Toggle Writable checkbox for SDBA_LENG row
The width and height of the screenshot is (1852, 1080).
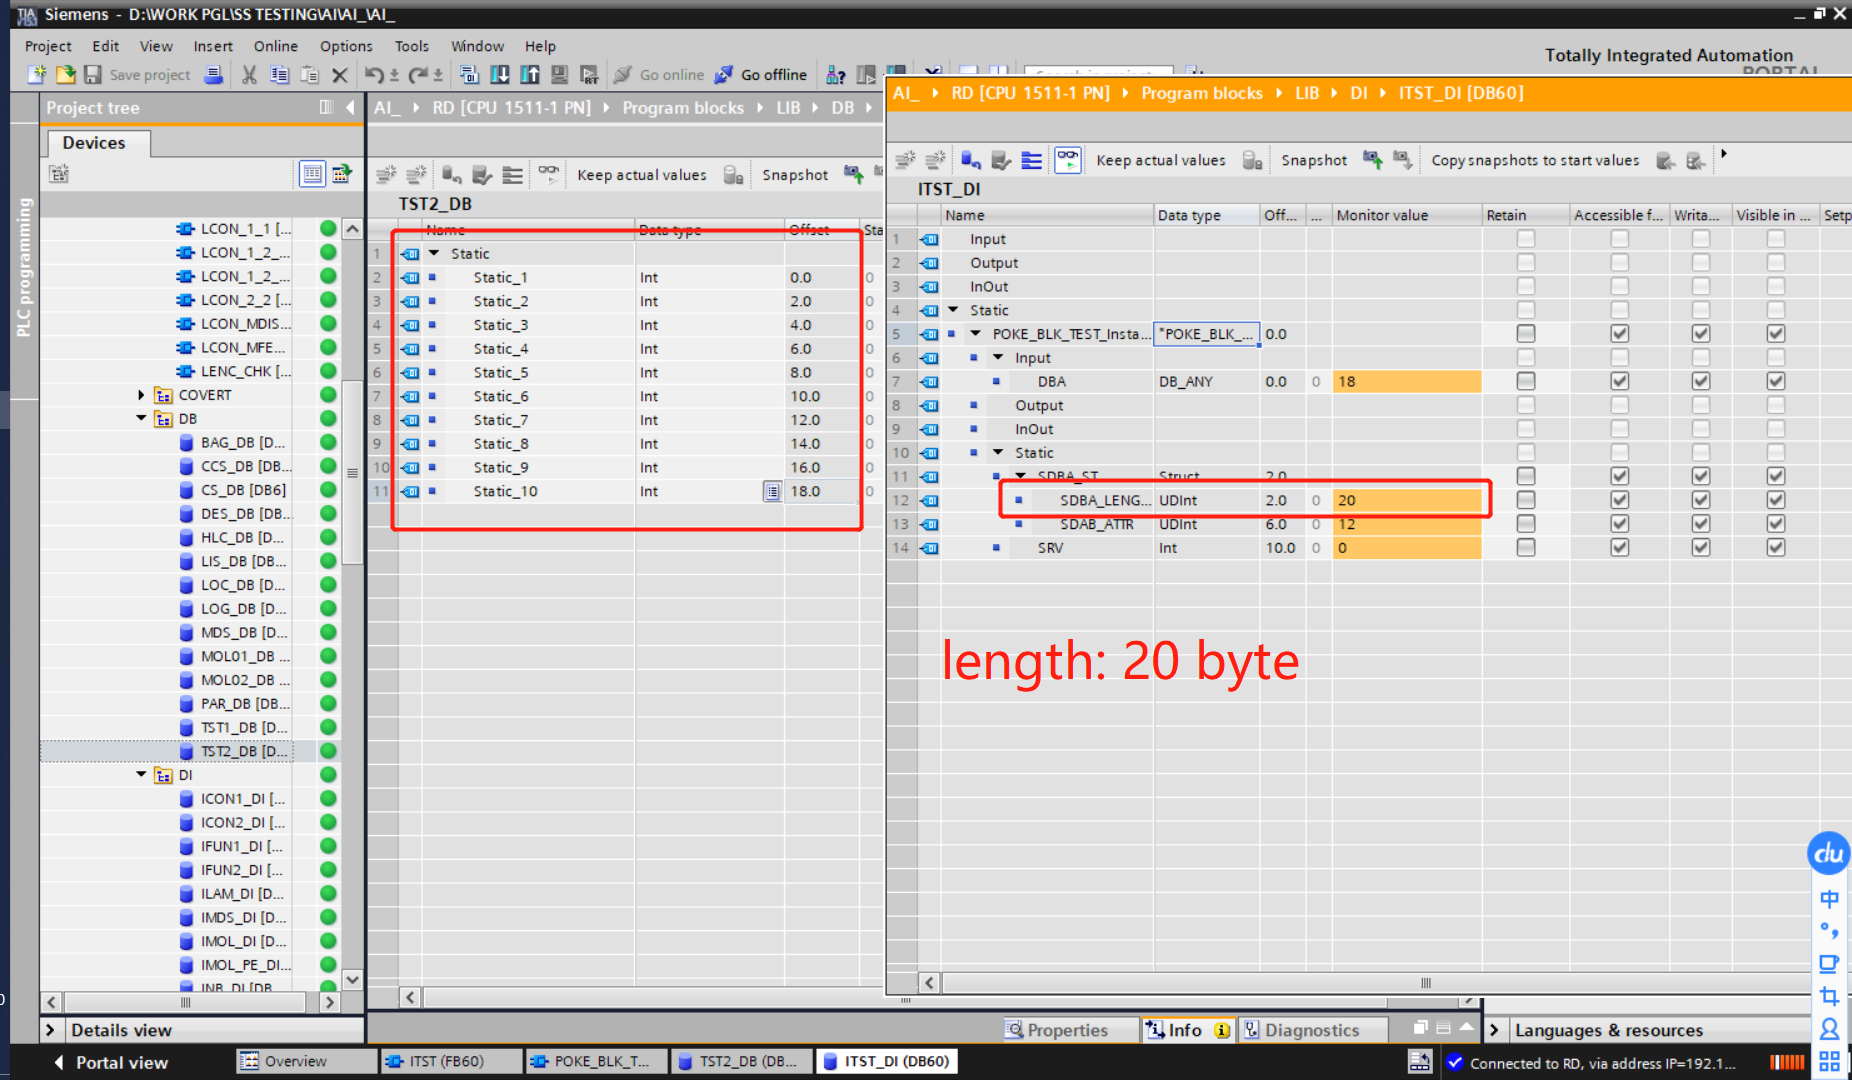1700,500
